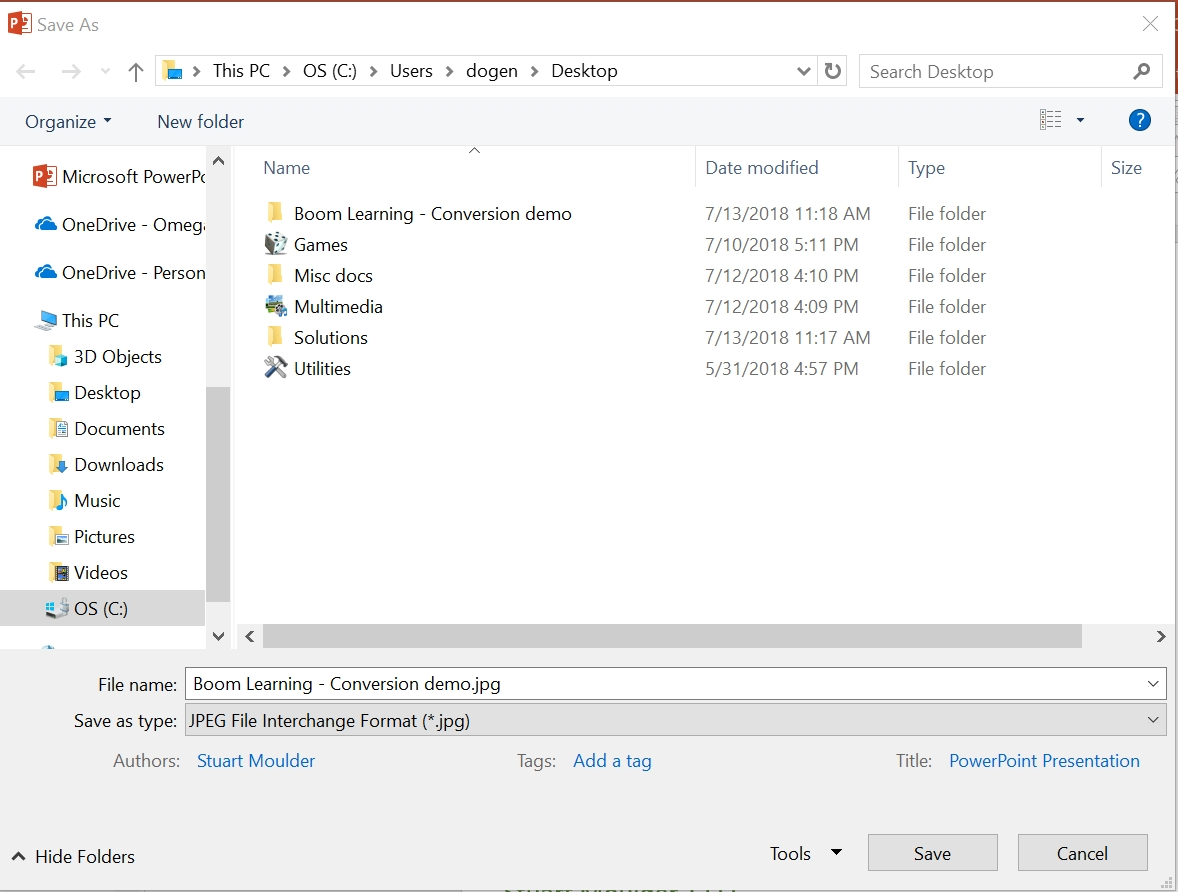Select Boom Learning - Conversion demo folder
Image resolution: width=1178 pixels, height=892 pixels.
[x=433, y=214]
